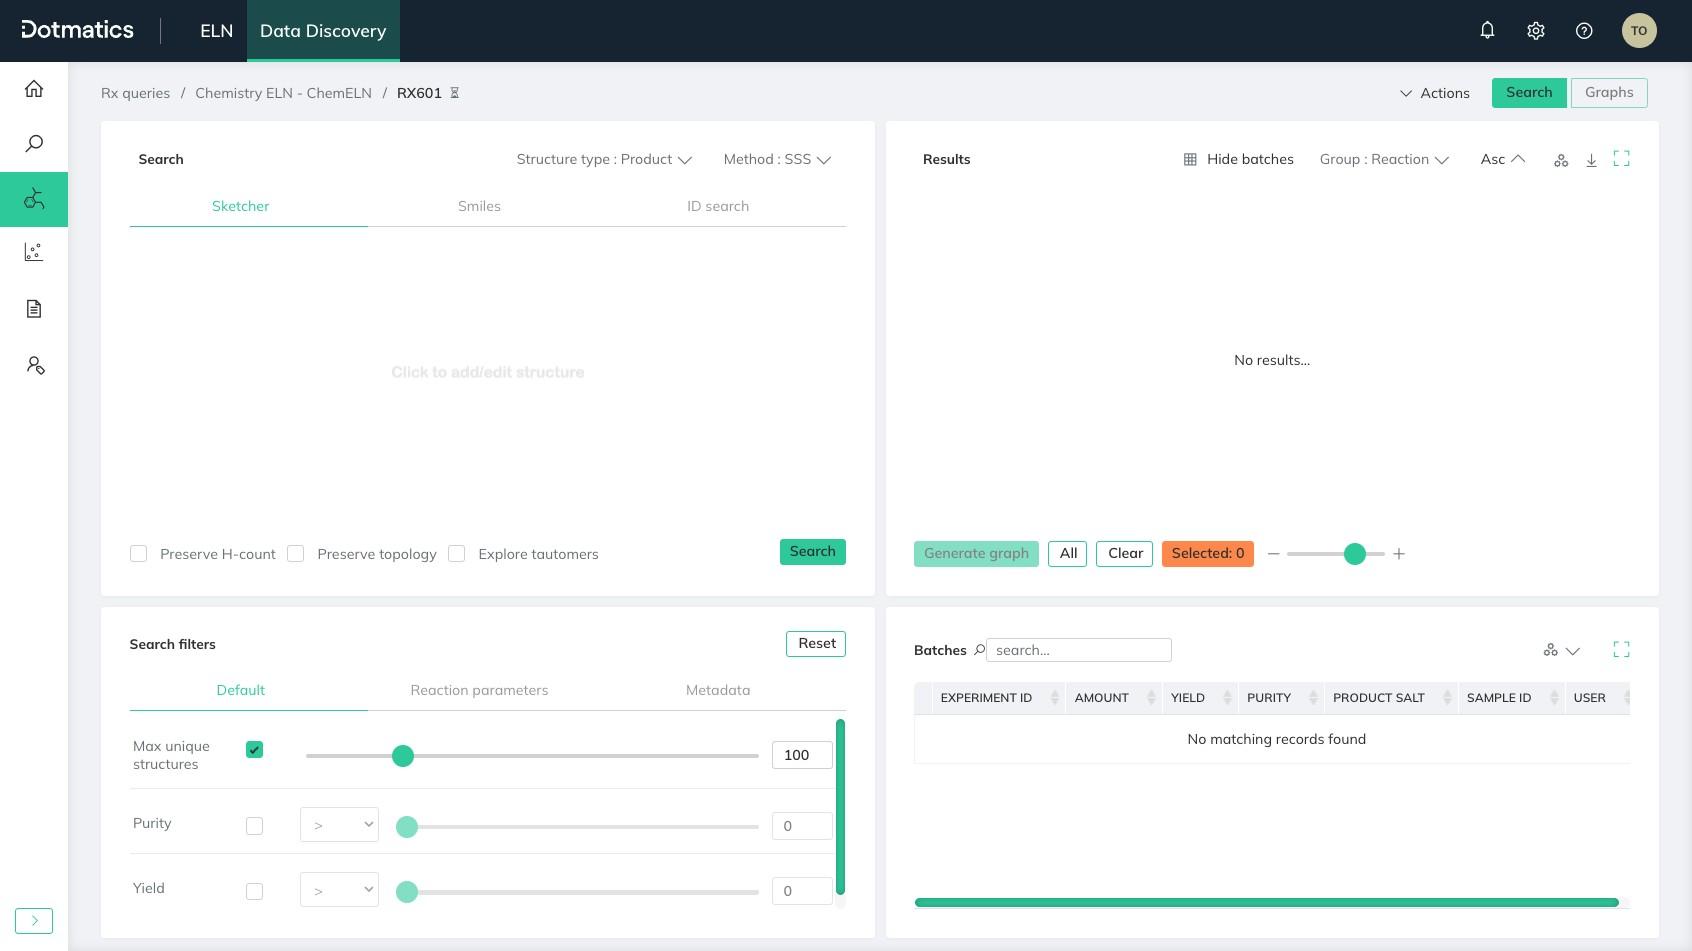
Task: Increase the results zoom with the plus icon
Action: point(1399,554)
